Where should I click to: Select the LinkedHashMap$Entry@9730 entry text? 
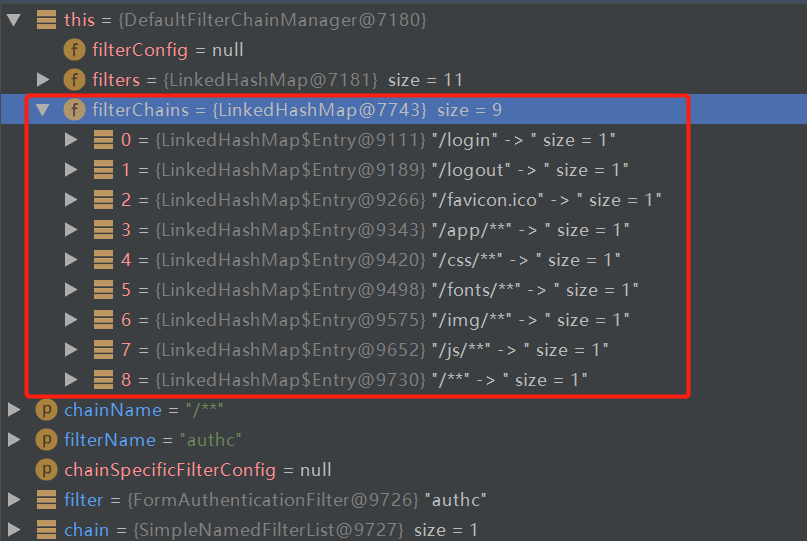click(x=291, y=379)
